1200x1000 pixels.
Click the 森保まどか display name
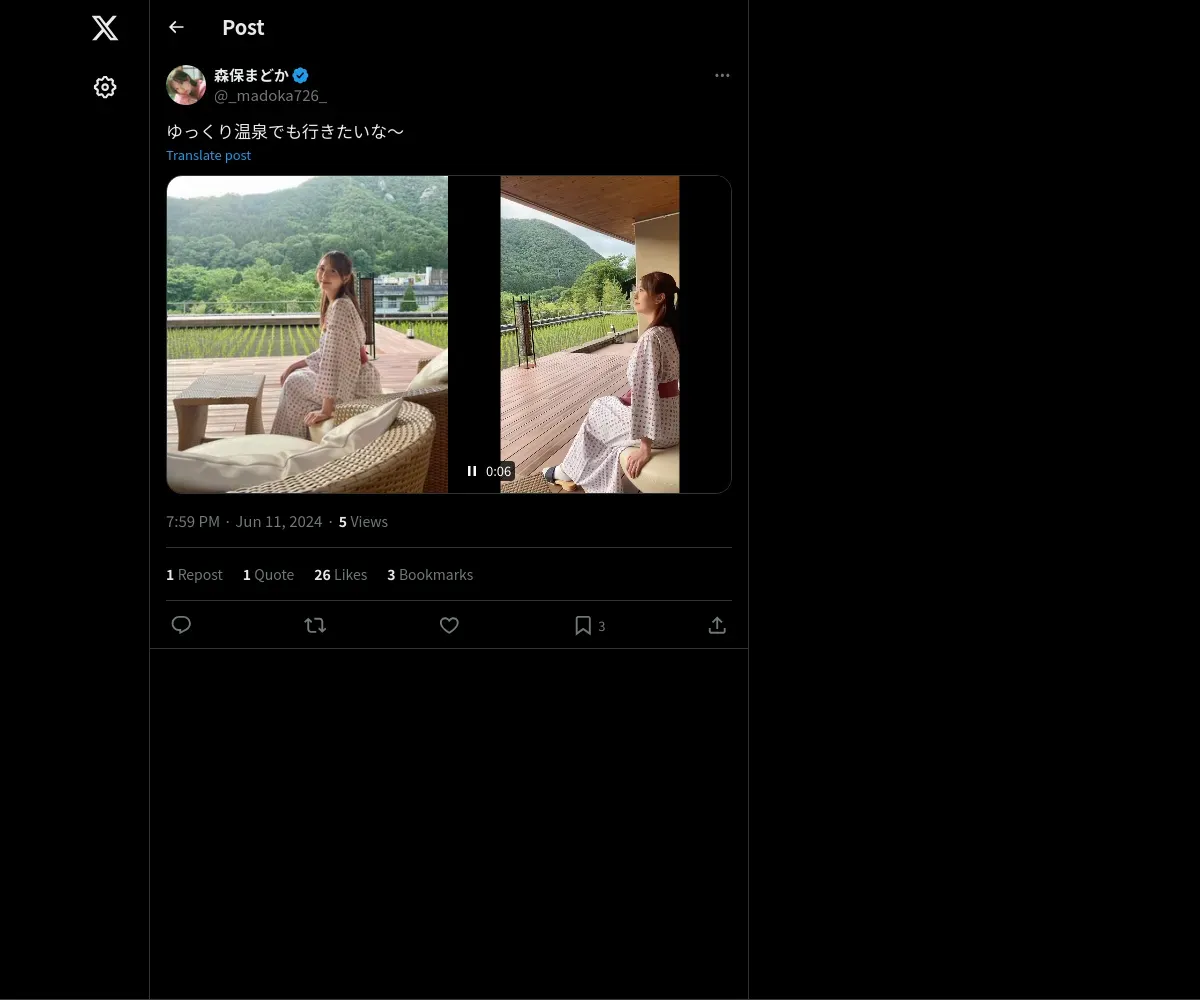[x=251, y=75]
